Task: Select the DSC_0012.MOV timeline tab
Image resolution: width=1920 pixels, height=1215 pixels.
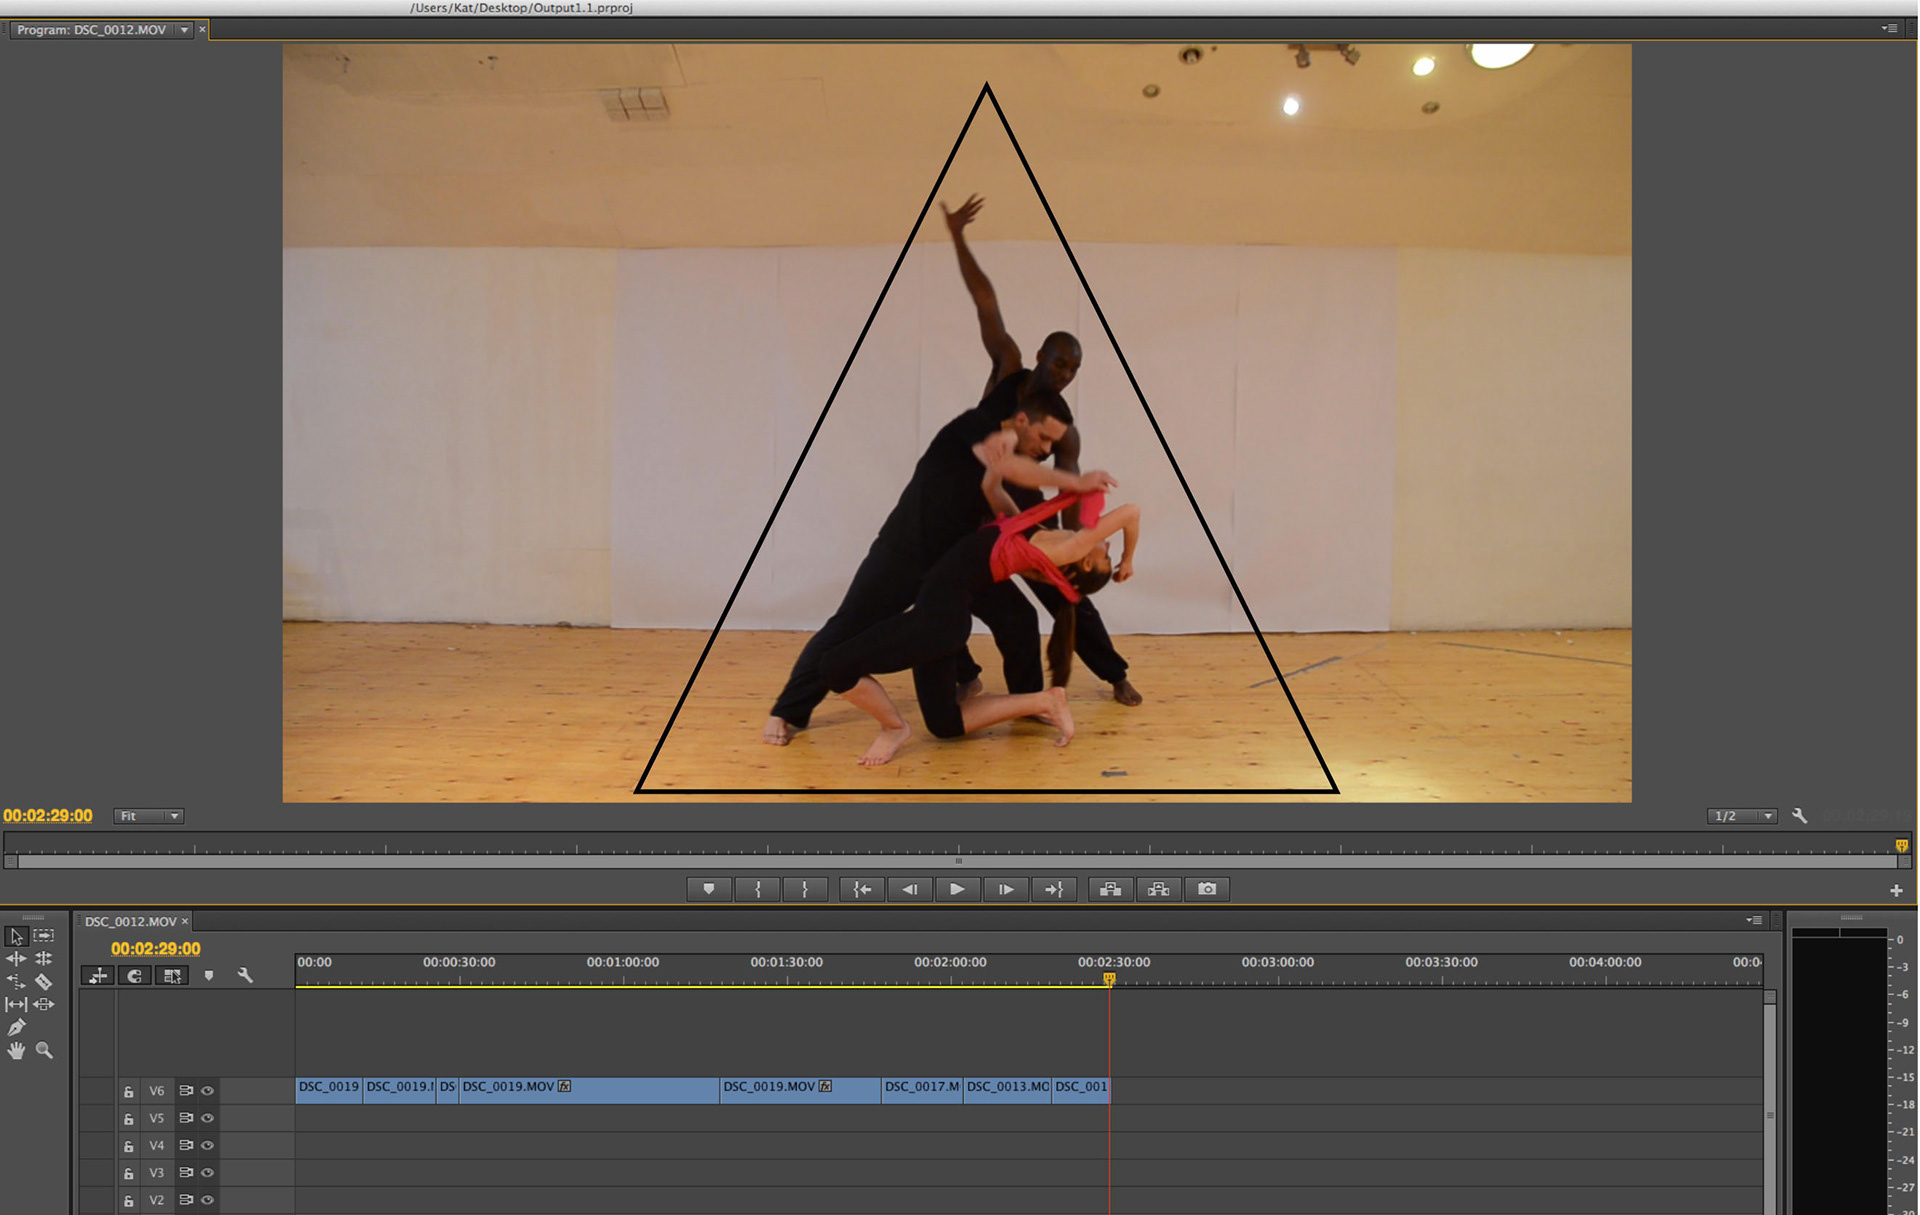Action: 130,921
